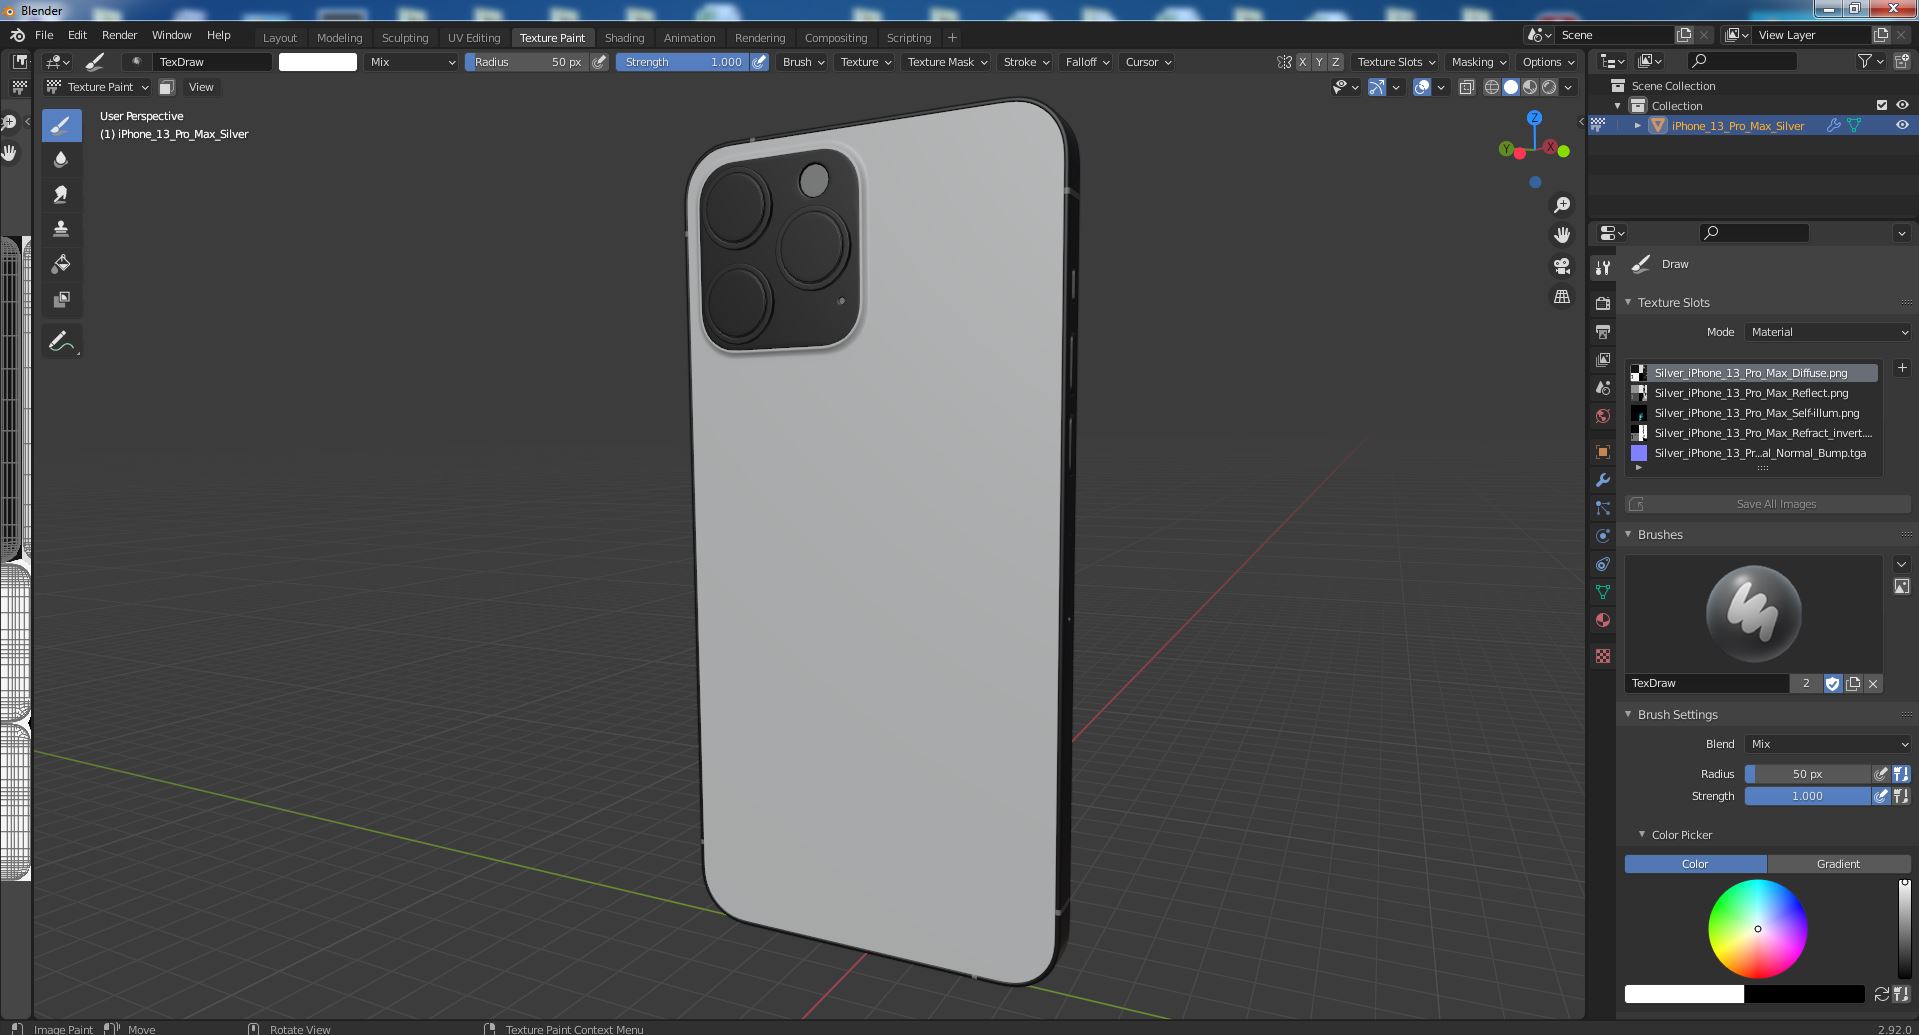
Task: Switch perspective/orthographic grid icon
Action: coord(1561,297)
